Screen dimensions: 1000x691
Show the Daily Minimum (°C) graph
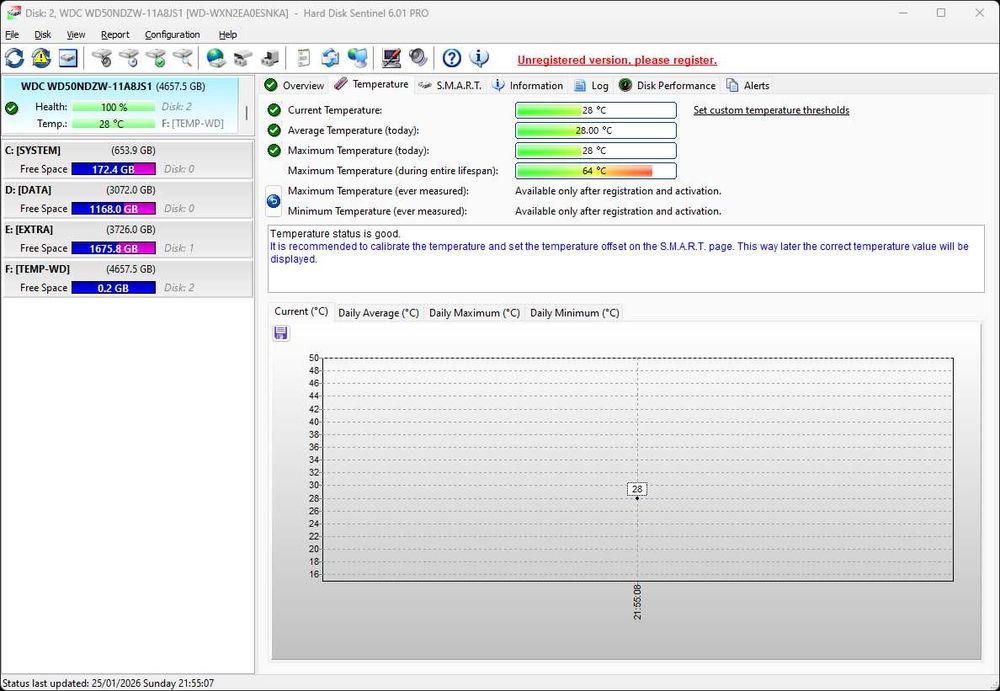pos(575,313)
